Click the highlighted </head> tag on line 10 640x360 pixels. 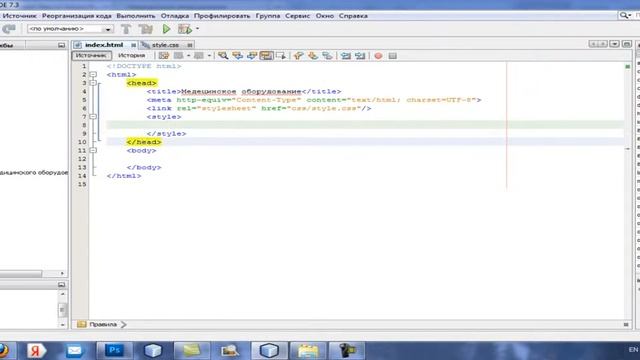coord(144,142)
